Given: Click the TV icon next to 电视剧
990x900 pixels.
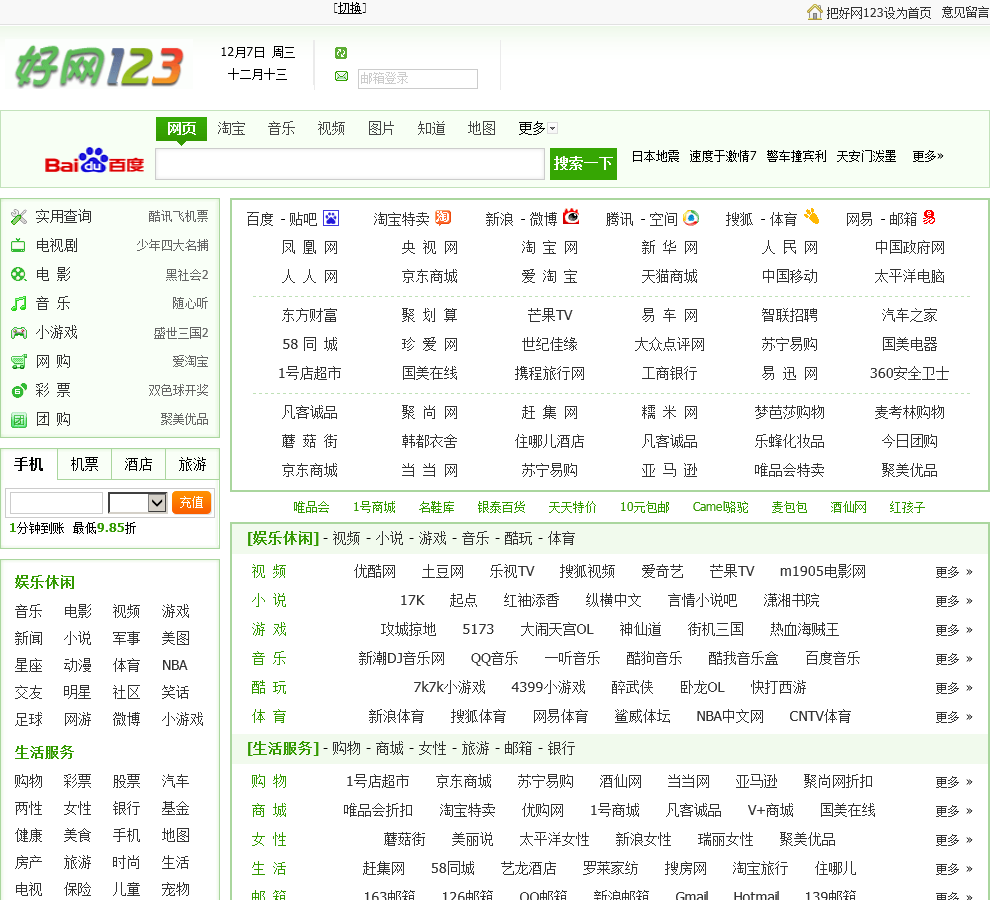Looking at the screenshot, I should tap(18, 245).
